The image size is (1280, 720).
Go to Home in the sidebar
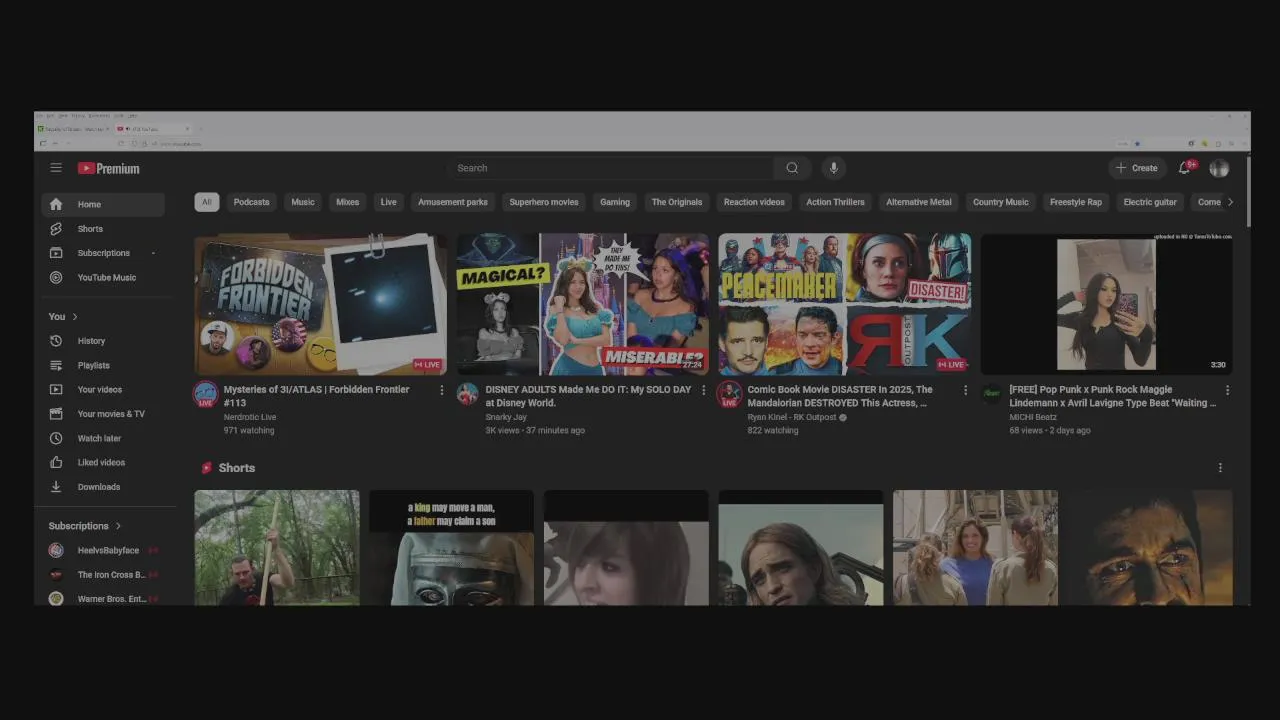coord(103,204)
